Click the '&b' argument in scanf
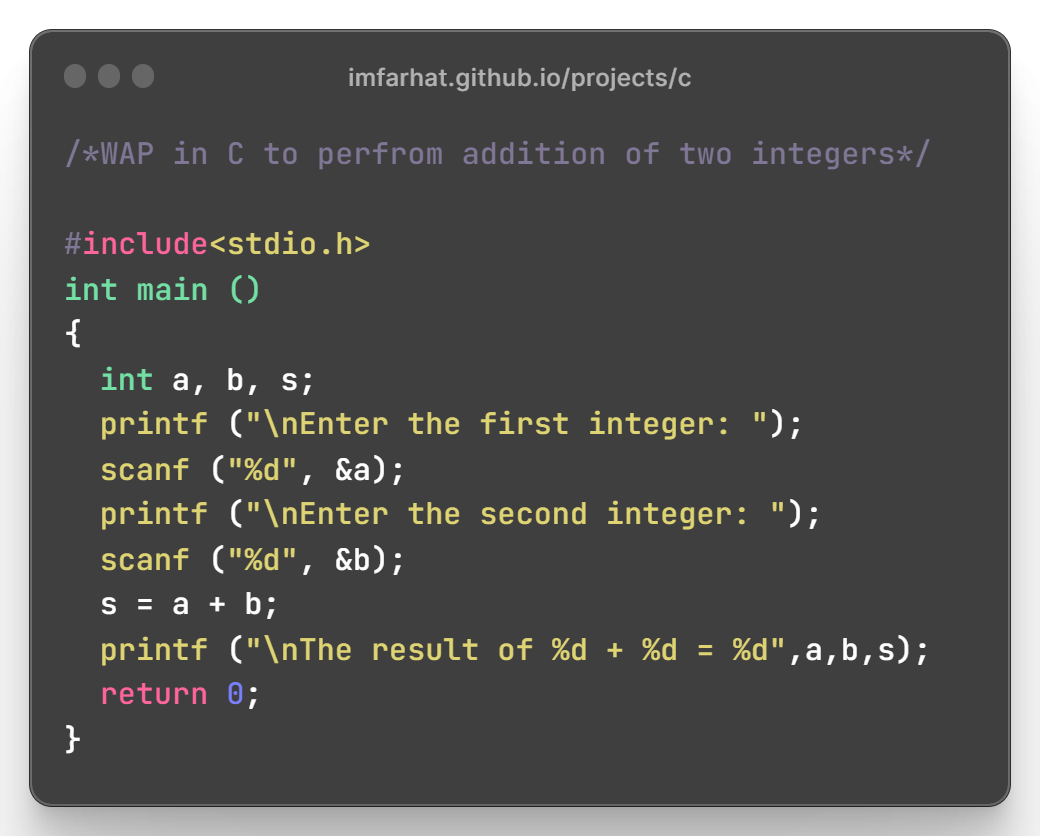Image resolution: width=1040 pixels, height=836 pixels. coord(353,560)
